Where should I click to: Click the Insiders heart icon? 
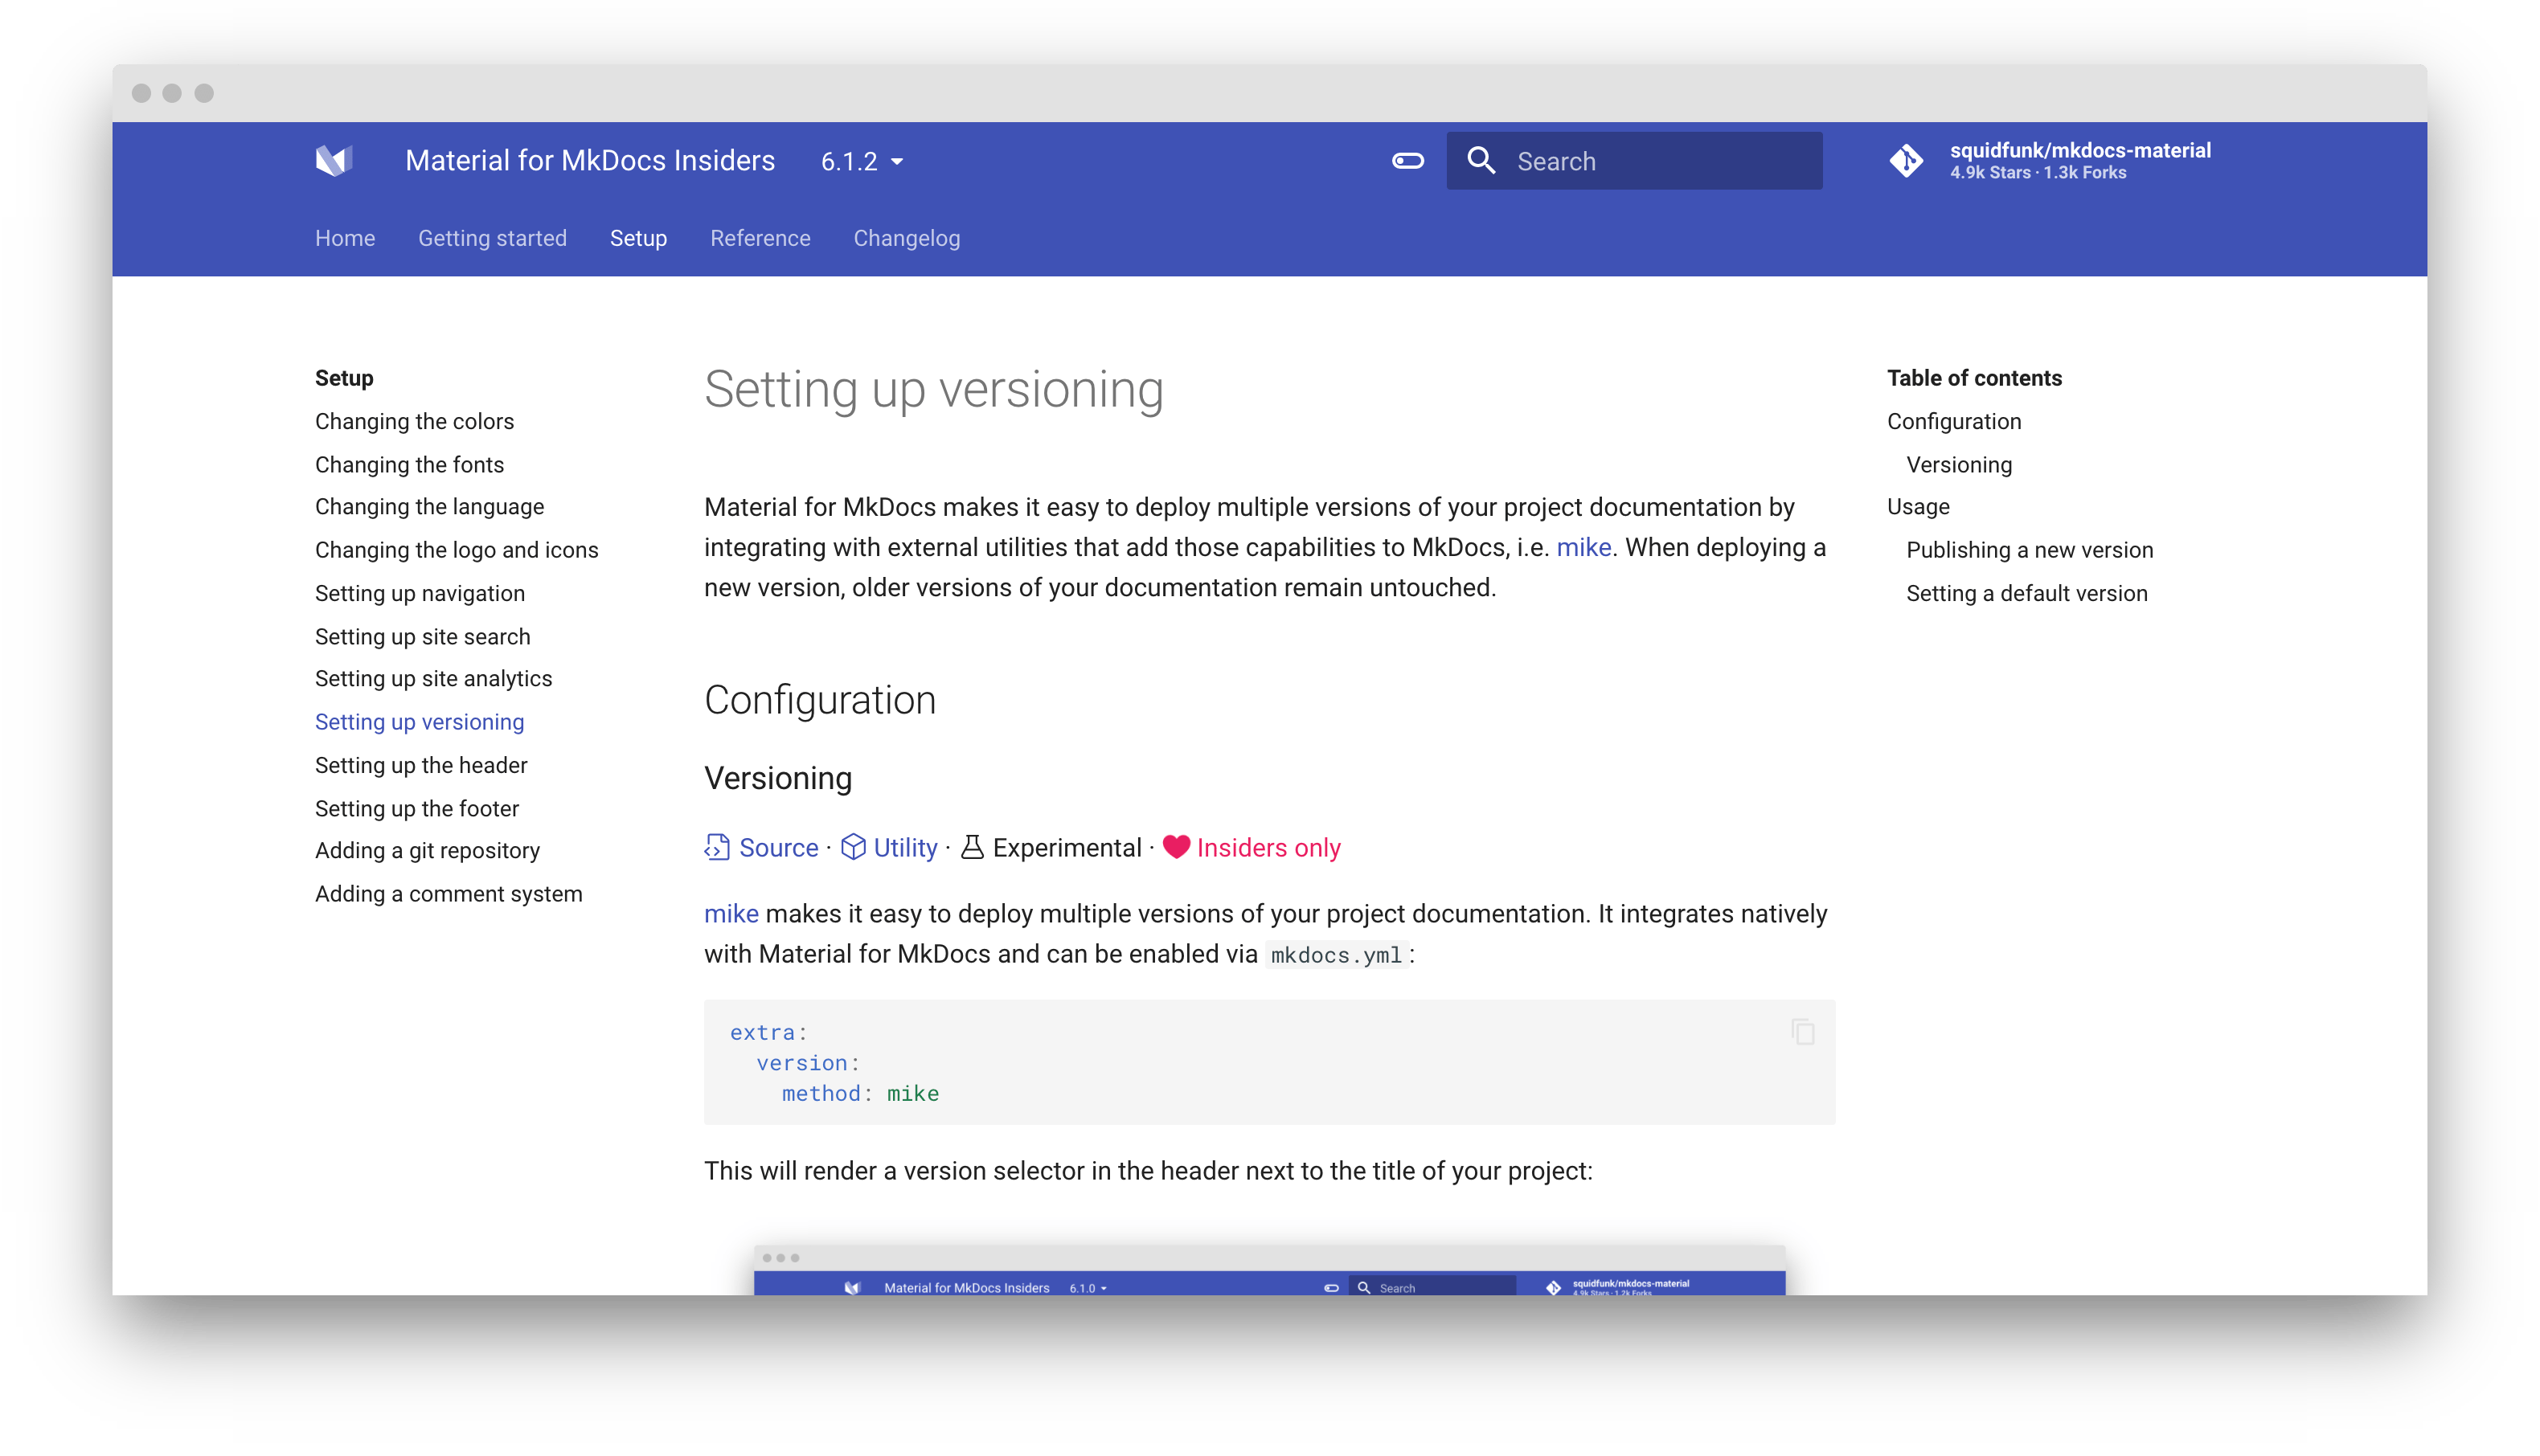point(1177,847)
